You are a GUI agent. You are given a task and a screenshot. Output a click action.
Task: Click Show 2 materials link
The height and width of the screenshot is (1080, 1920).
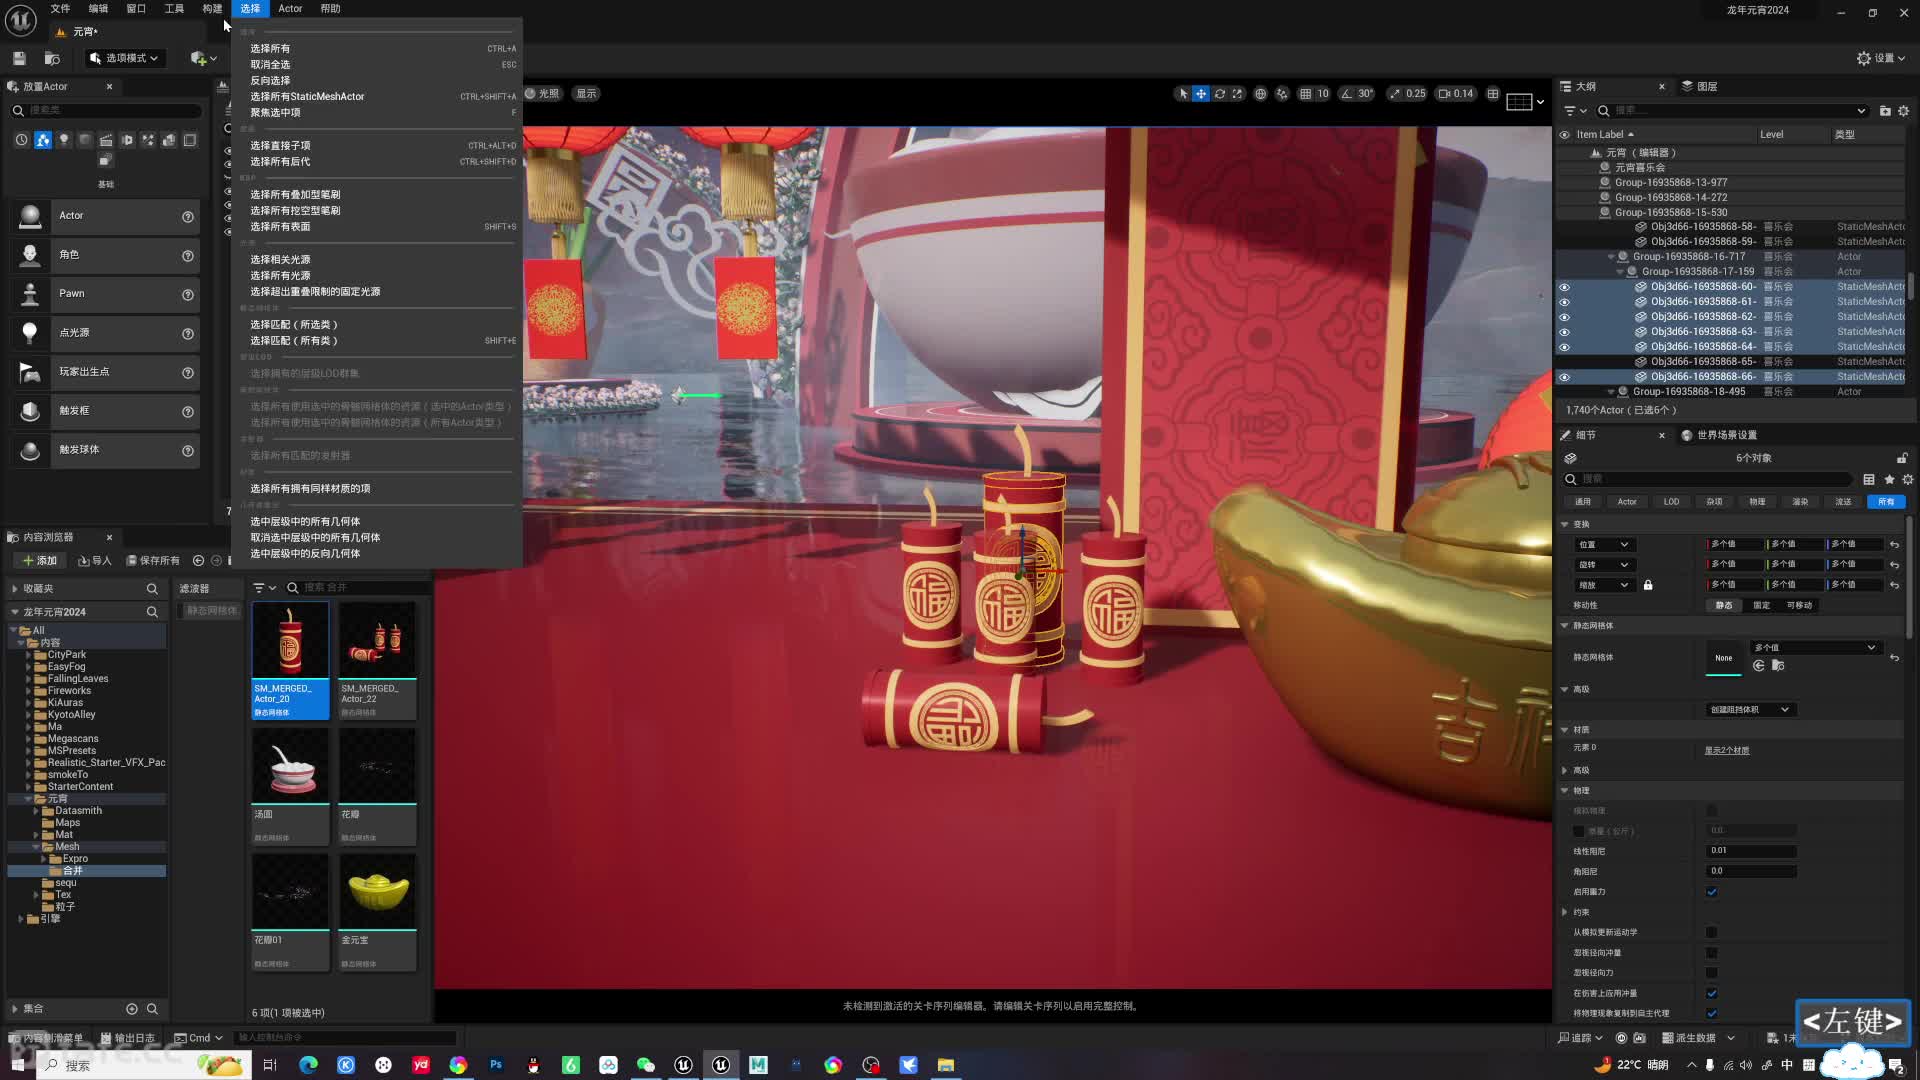(x=1727, y=750)
